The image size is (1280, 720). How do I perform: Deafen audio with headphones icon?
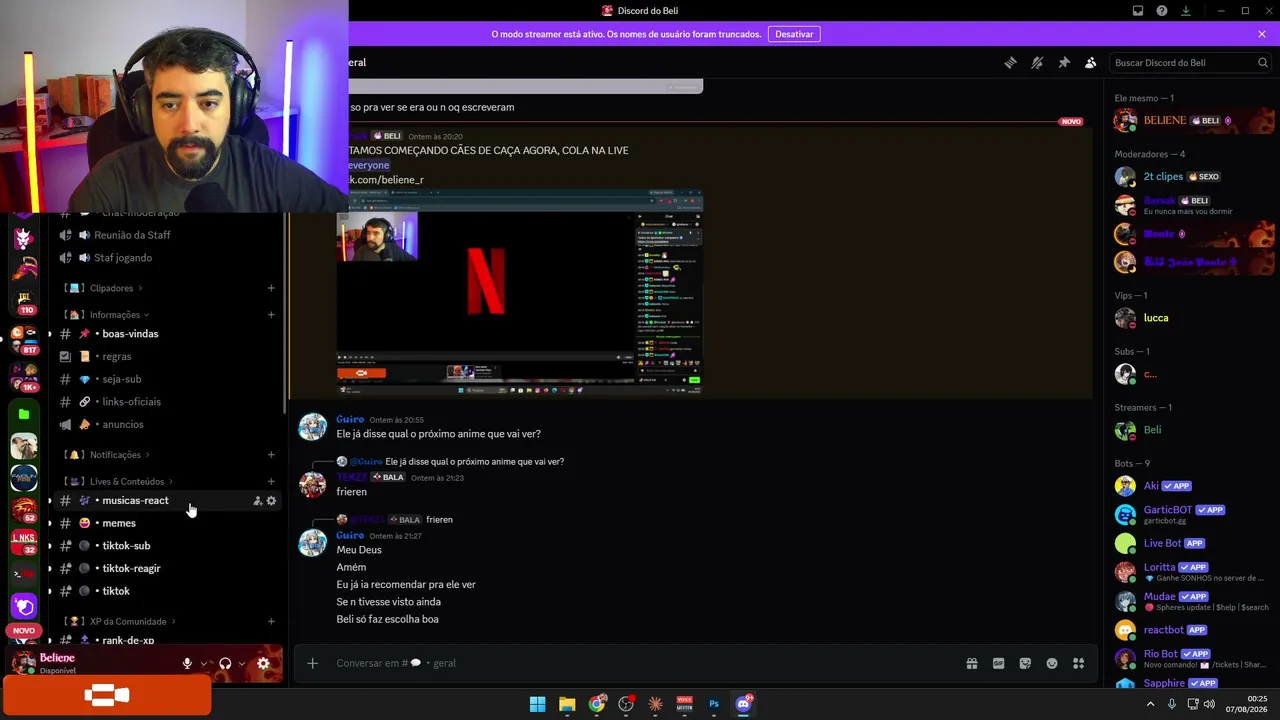pos(225,663)
